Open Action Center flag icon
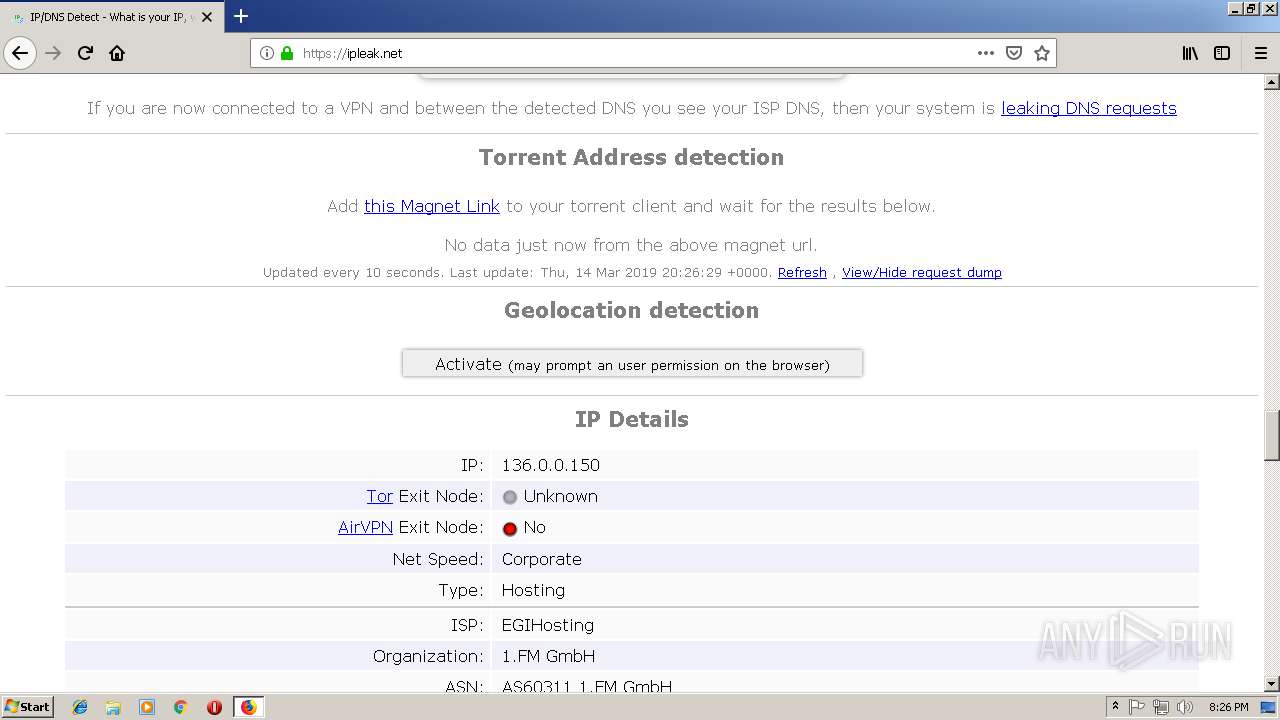Image resolution: width=1280 pixels, height=720 pixels. (x=1137, y=707)
